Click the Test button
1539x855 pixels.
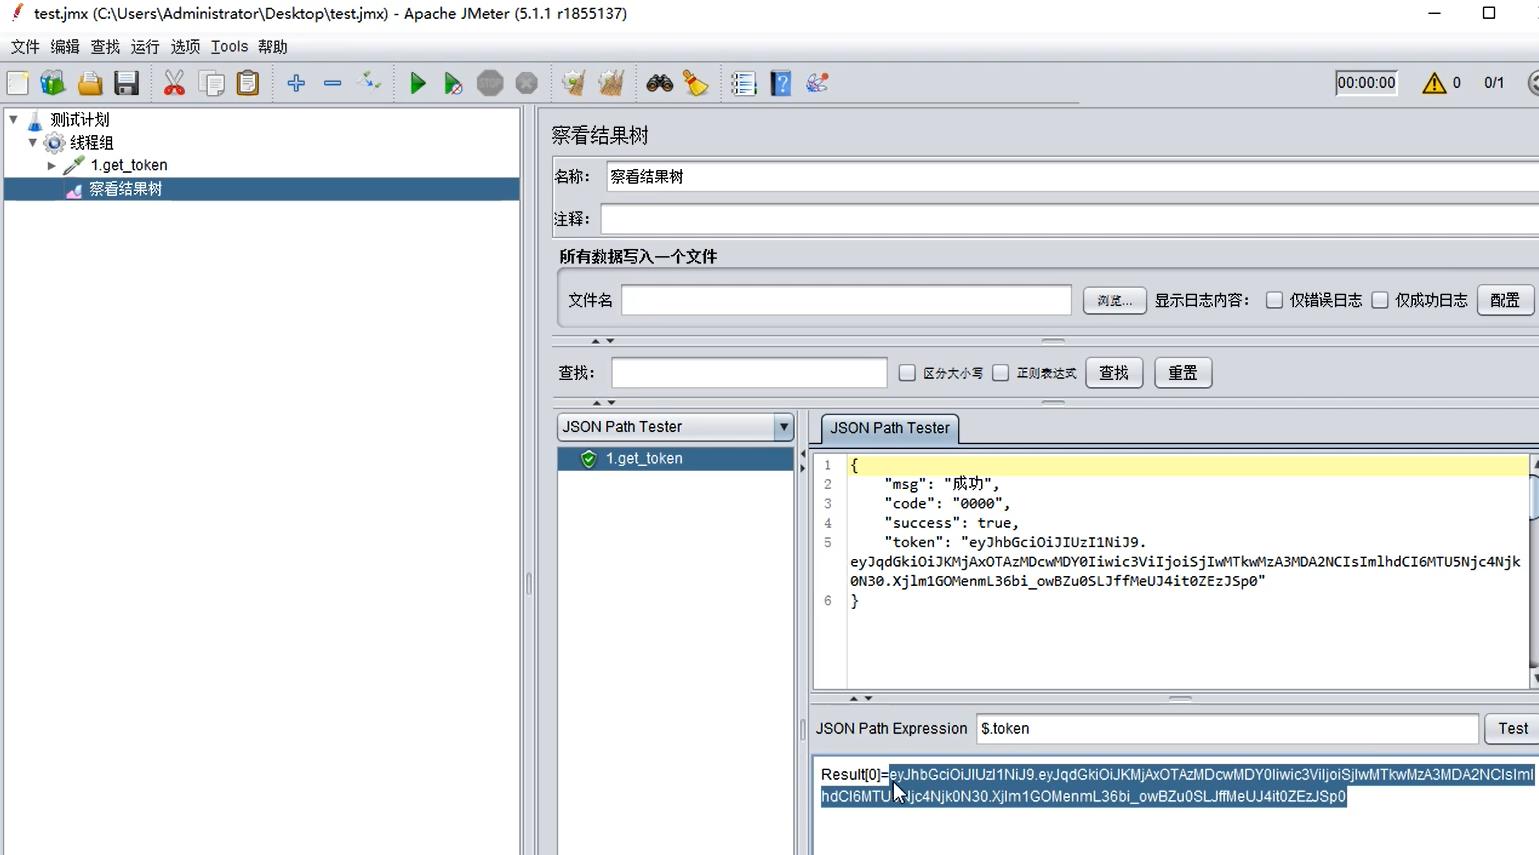pyautogui.click(x=1512, y=728)
